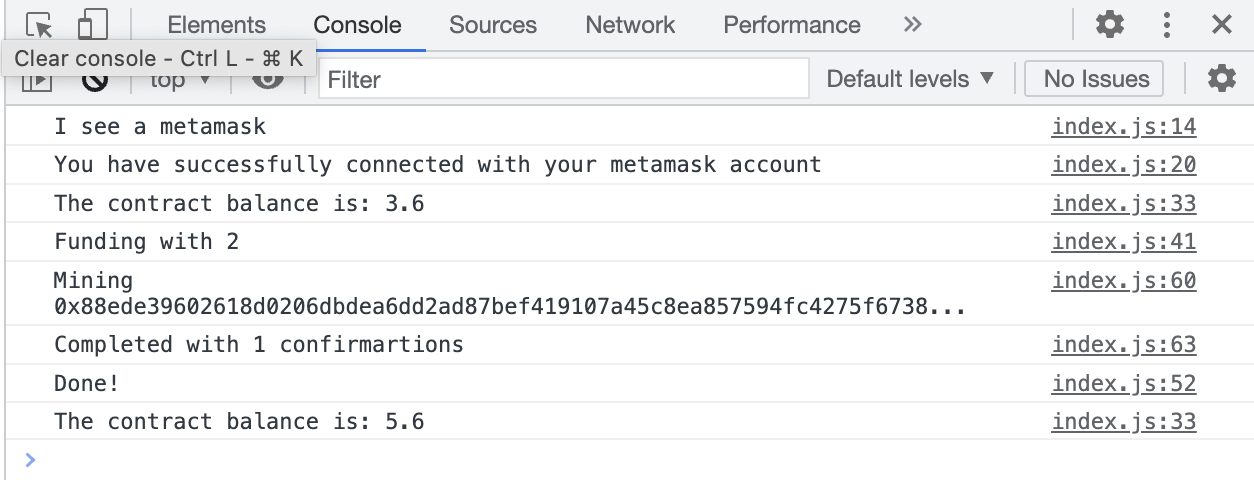Open the index.js:14 source link
Image resolution: width=1254 pixels, height=480 pixels.
1124,127
